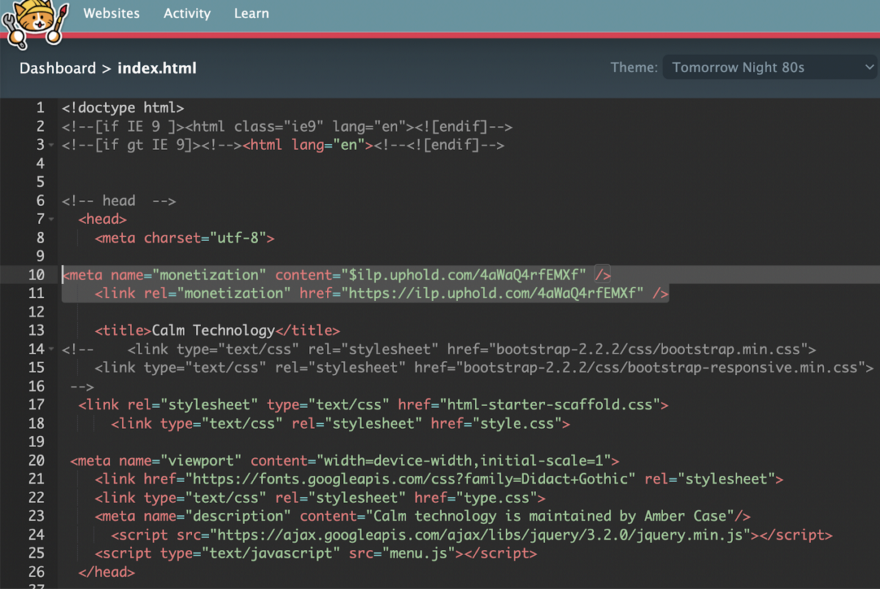Image resolution: width=880 pixels, height=589 pixels.
Task: Click the IE 9 conditional comment on line 2
Action: tap(287, 126)
